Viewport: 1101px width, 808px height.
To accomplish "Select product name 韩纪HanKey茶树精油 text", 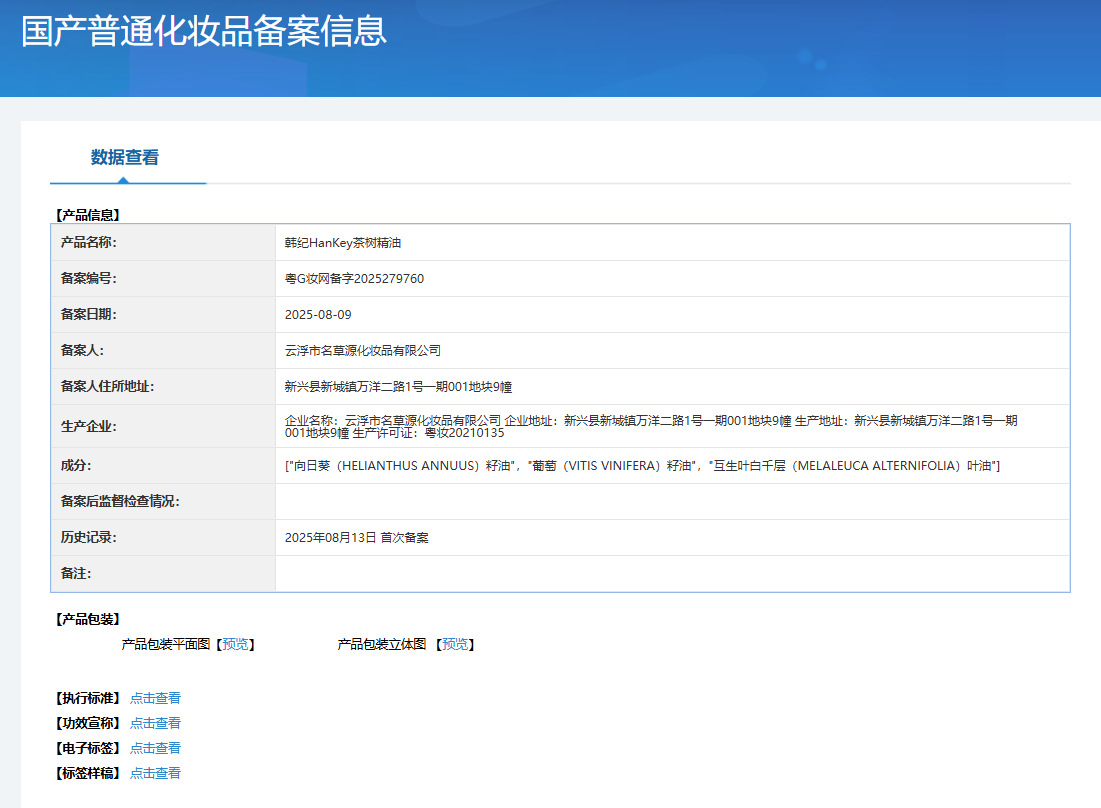I will pyautogui.click(x=343, y=243).
